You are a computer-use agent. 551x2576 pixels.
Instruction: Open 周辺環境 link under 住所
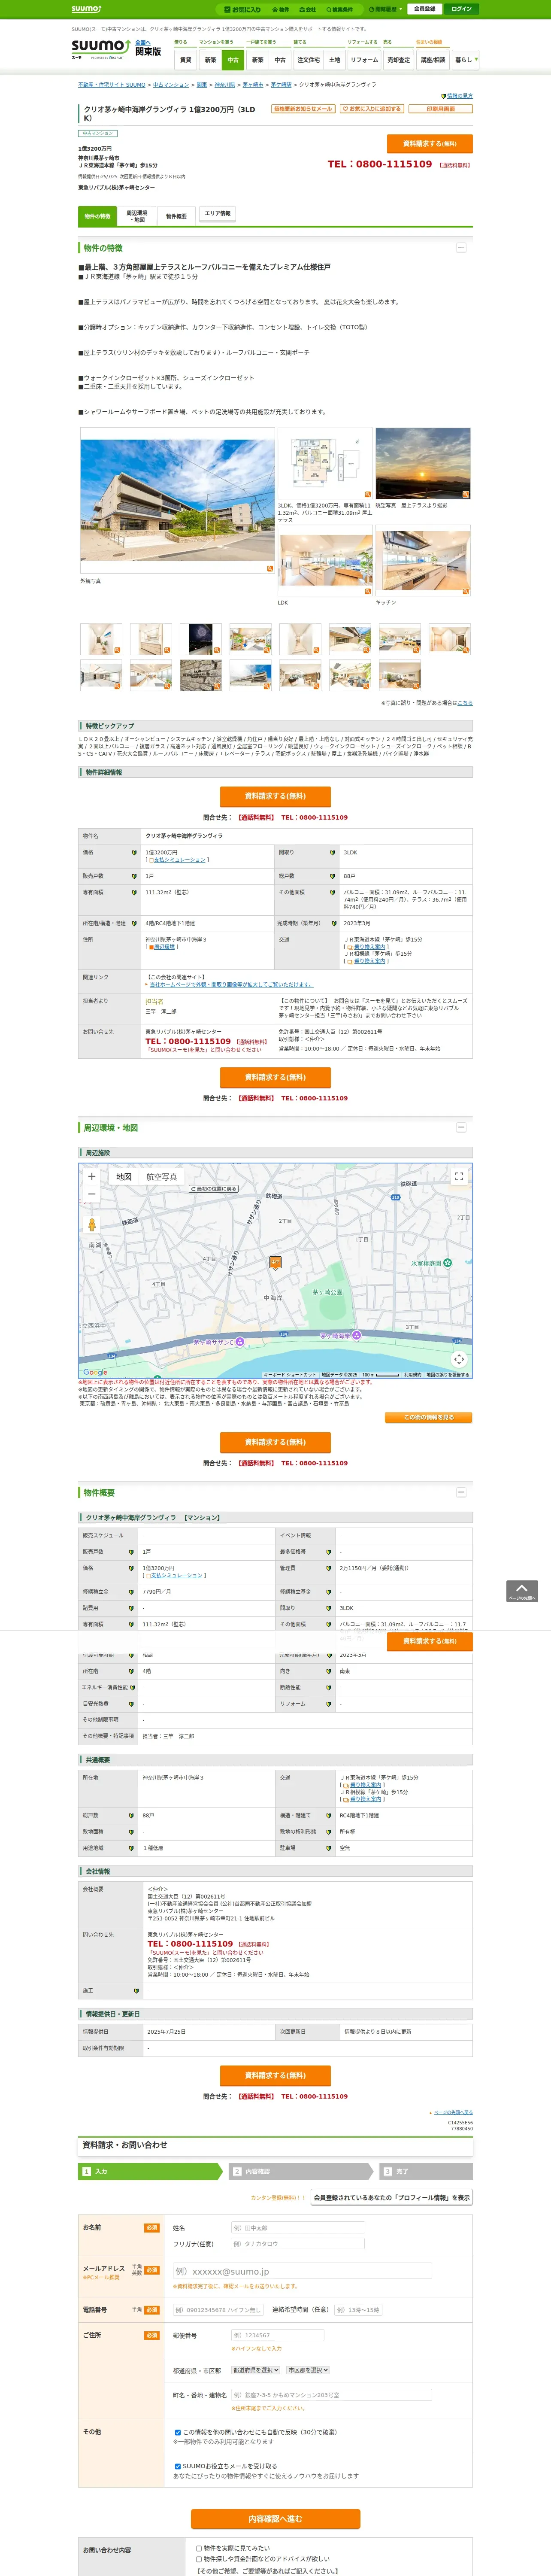pos(163,947)
